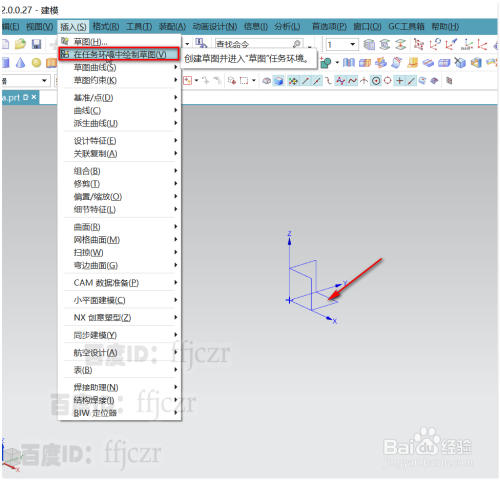
Task: Open the 首选项(P) menu
Action: [x=329, y=26]
